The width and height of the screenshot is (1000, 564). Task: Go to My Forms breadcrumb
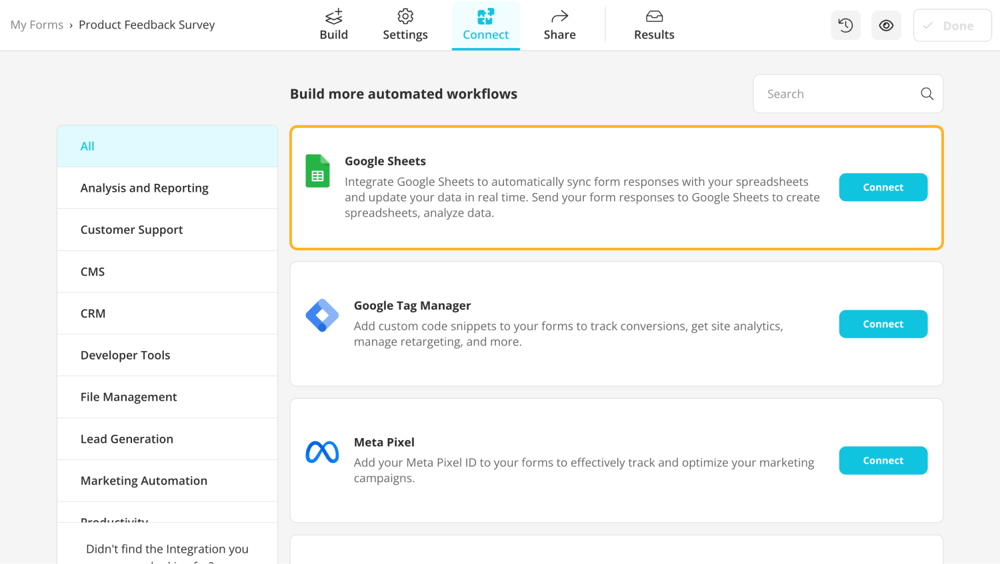pyautogui.click(x=36, y=25)
